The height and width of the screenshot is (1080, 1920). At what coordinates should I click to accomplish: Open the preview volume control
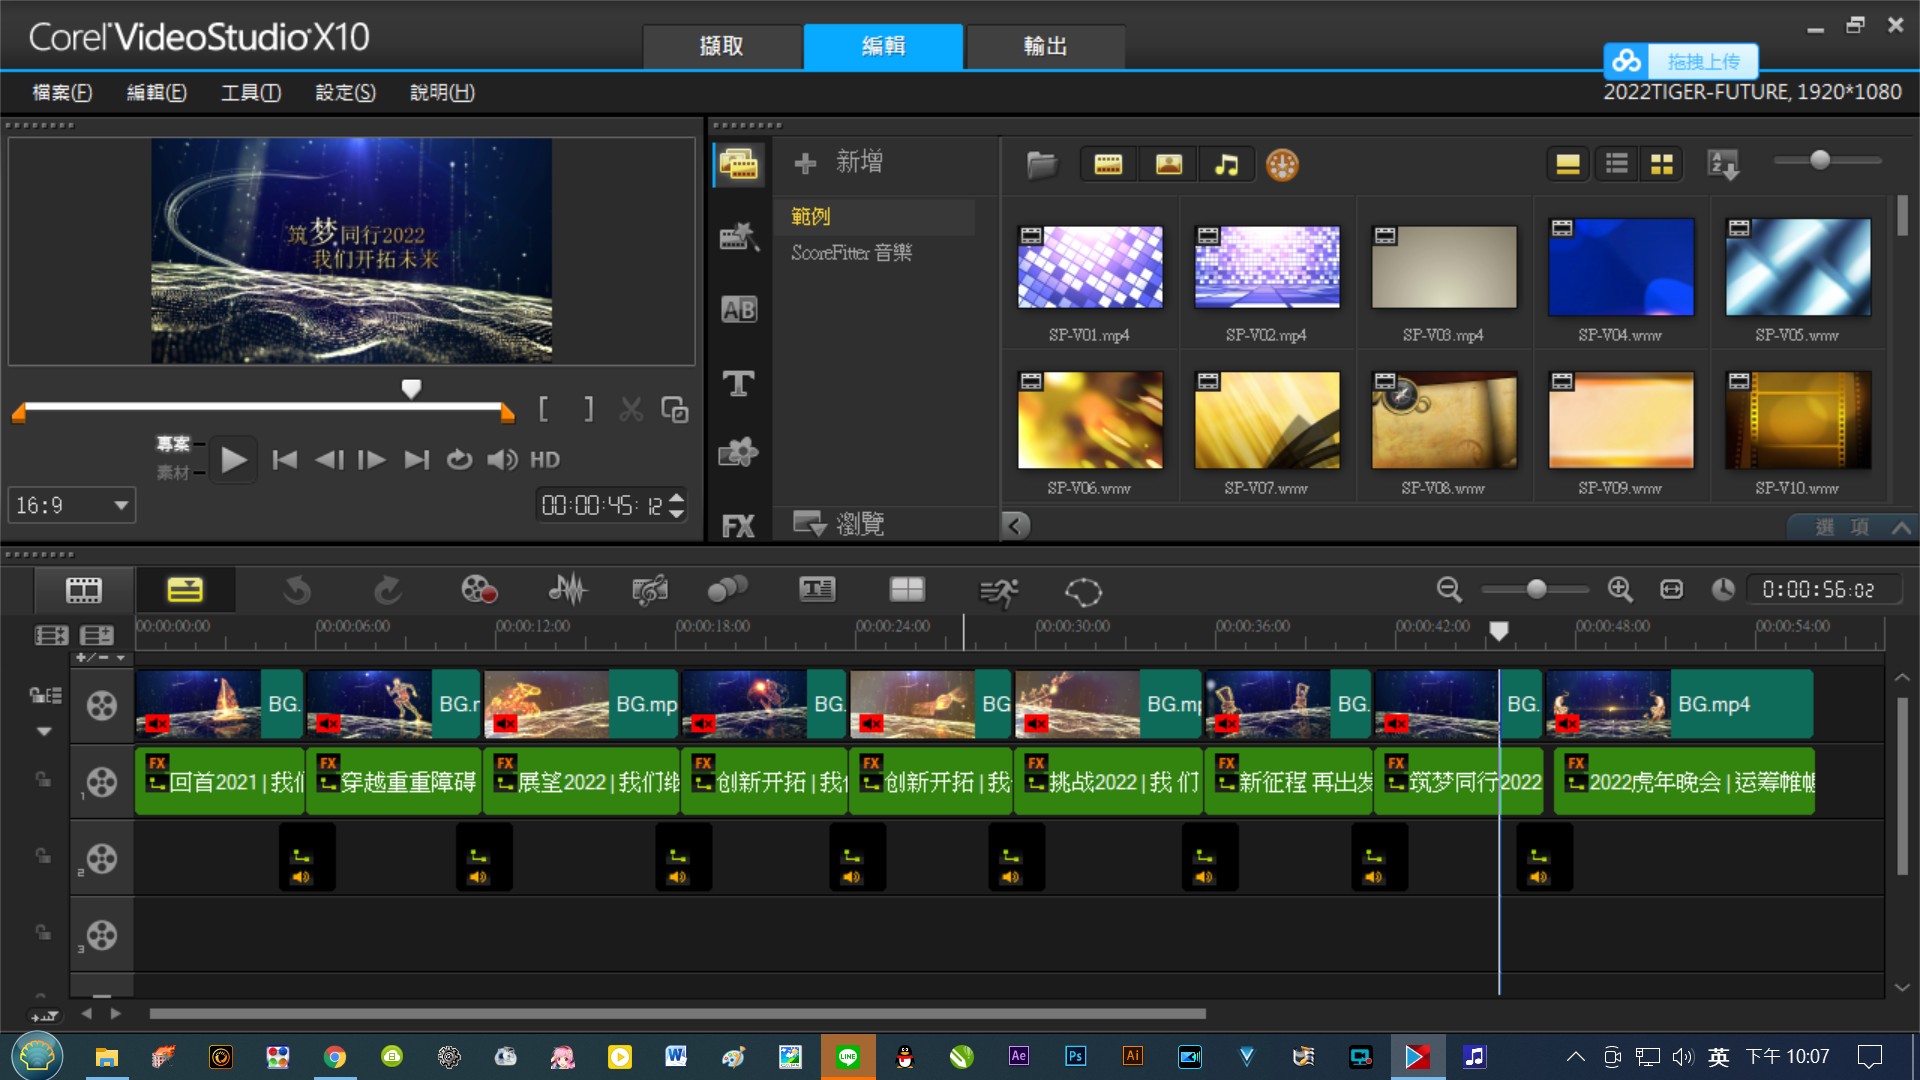(502, 460)
